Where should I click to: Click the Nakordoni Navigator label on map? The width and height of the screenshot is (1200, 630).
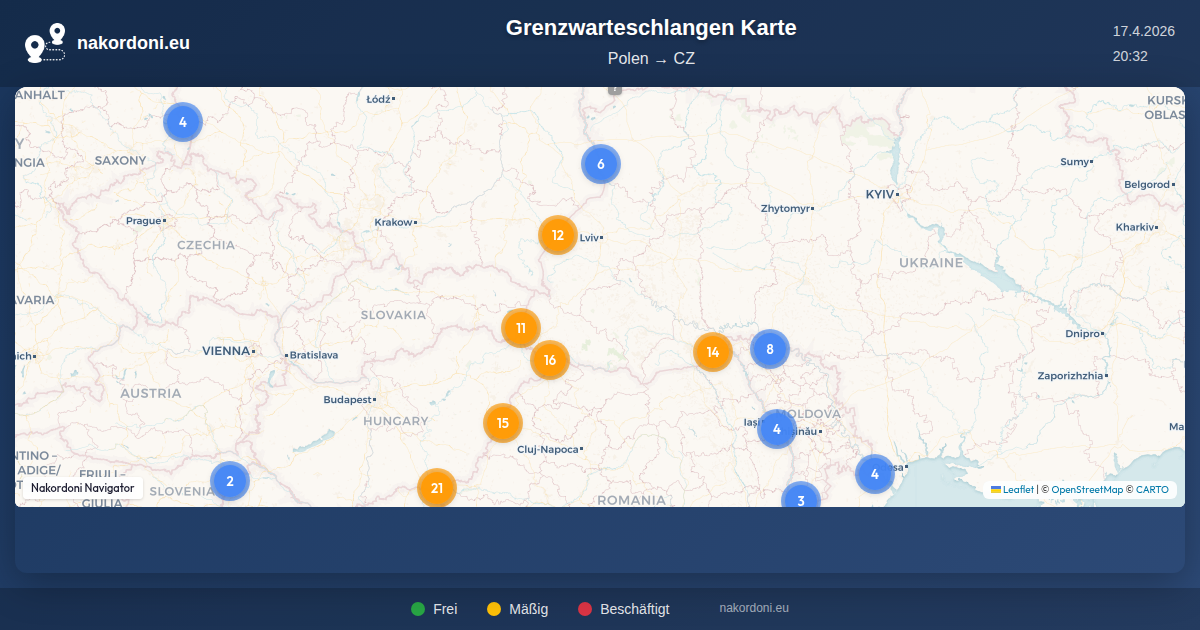tap(83, 488)
